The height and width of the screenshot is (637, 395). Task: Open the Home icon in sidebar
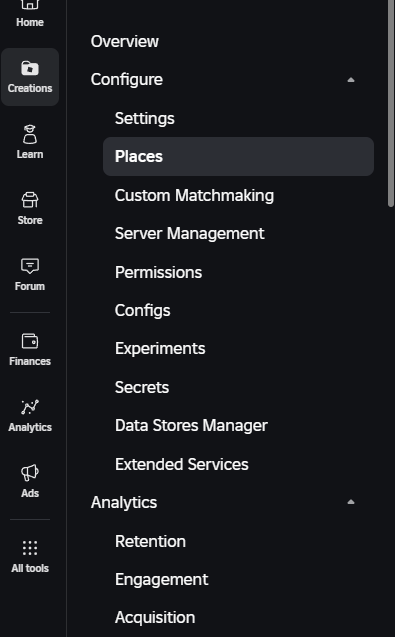click(30, 5)
